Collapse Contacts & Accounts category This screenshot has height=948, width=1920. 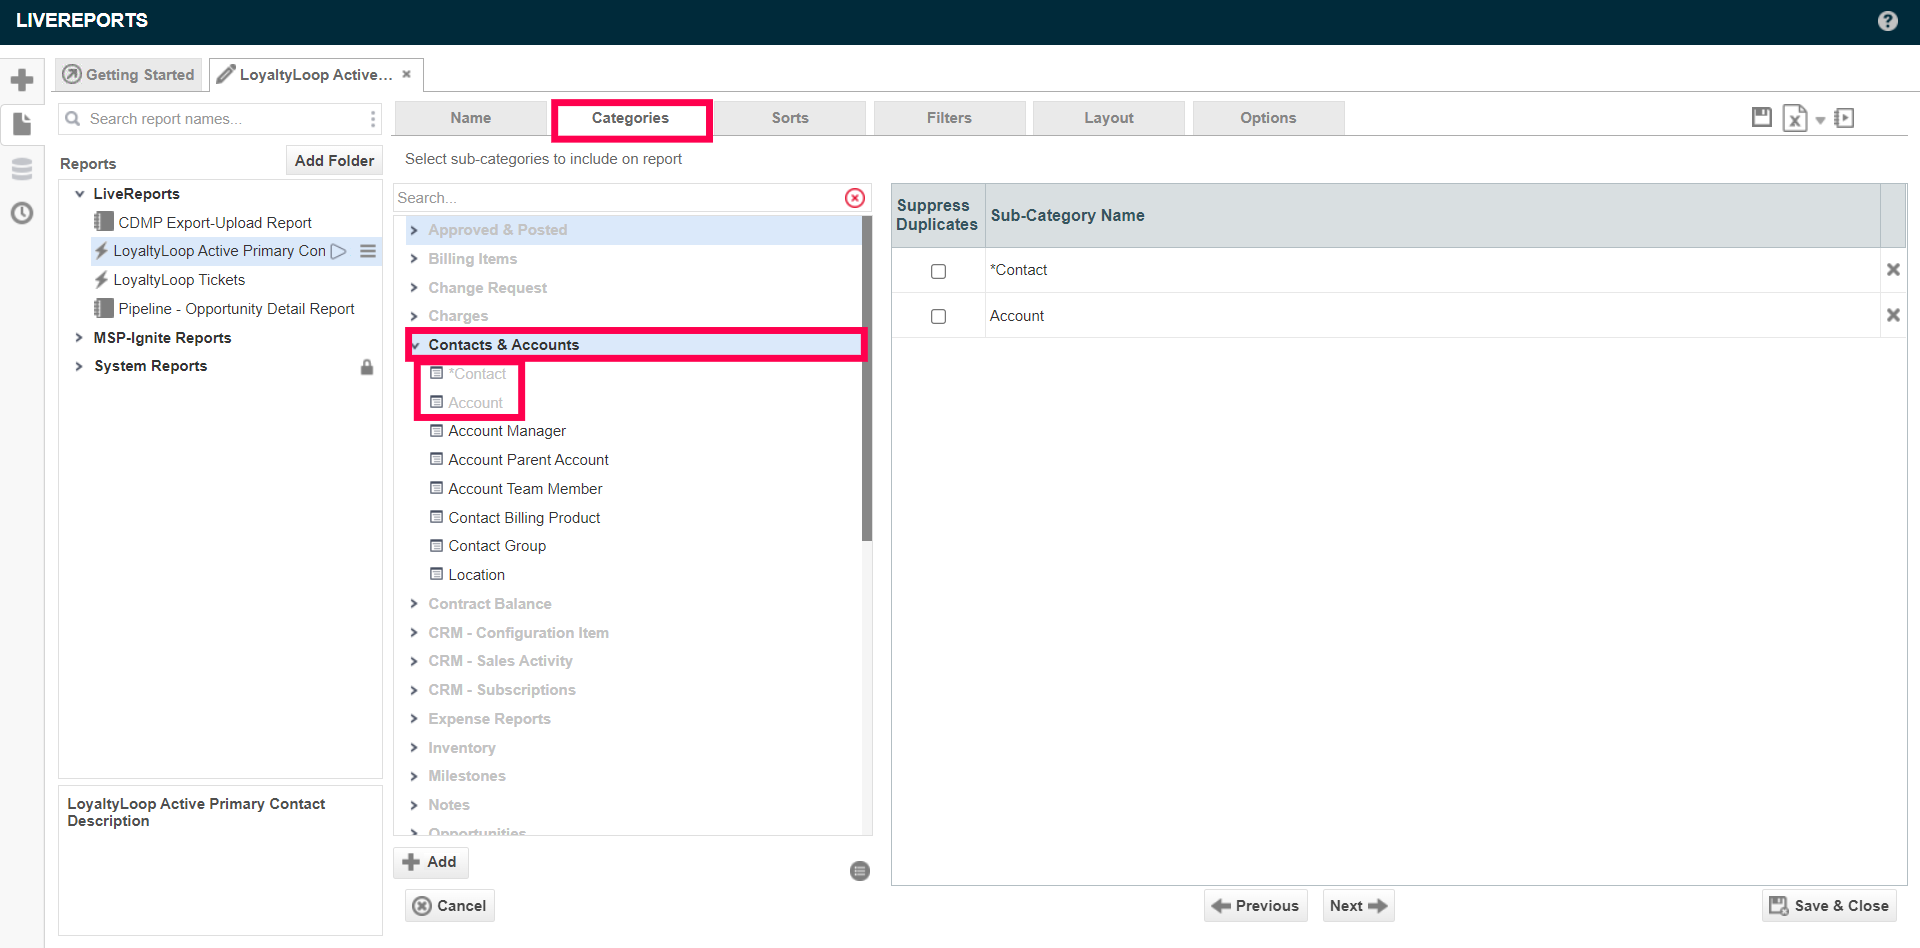point(416,345)
